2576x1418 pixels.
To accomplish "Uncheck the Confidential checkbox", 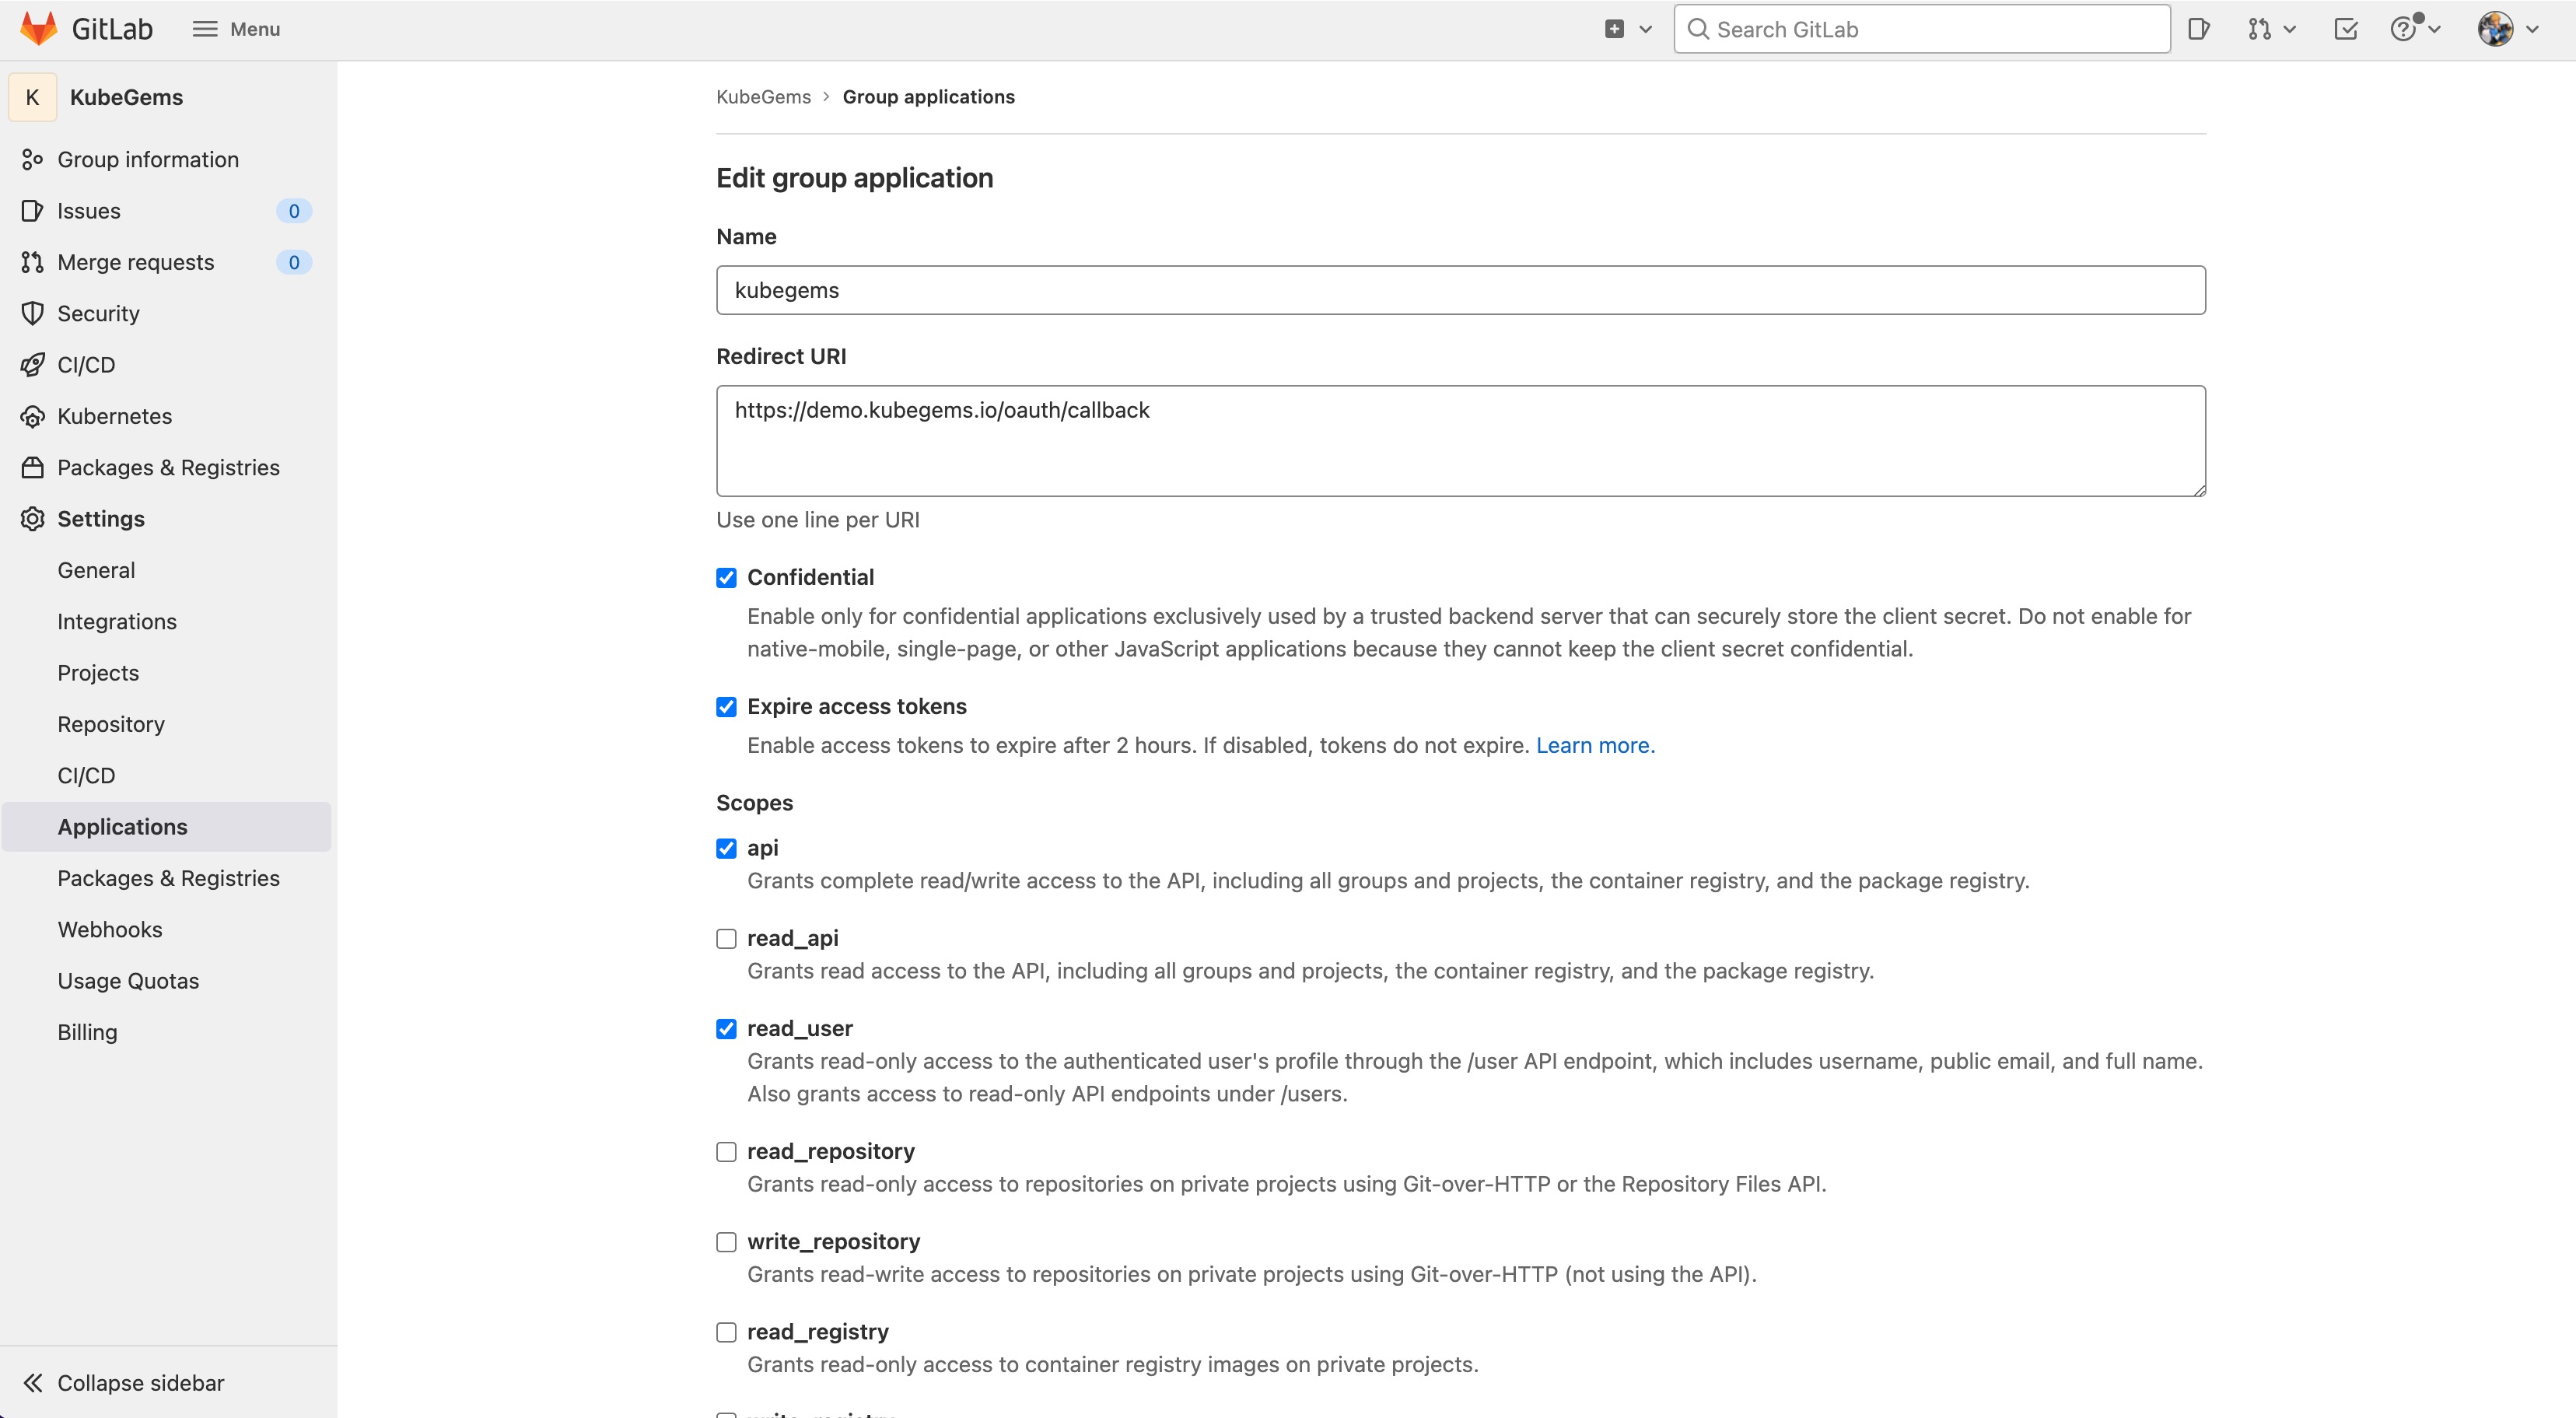I will 726,578.
